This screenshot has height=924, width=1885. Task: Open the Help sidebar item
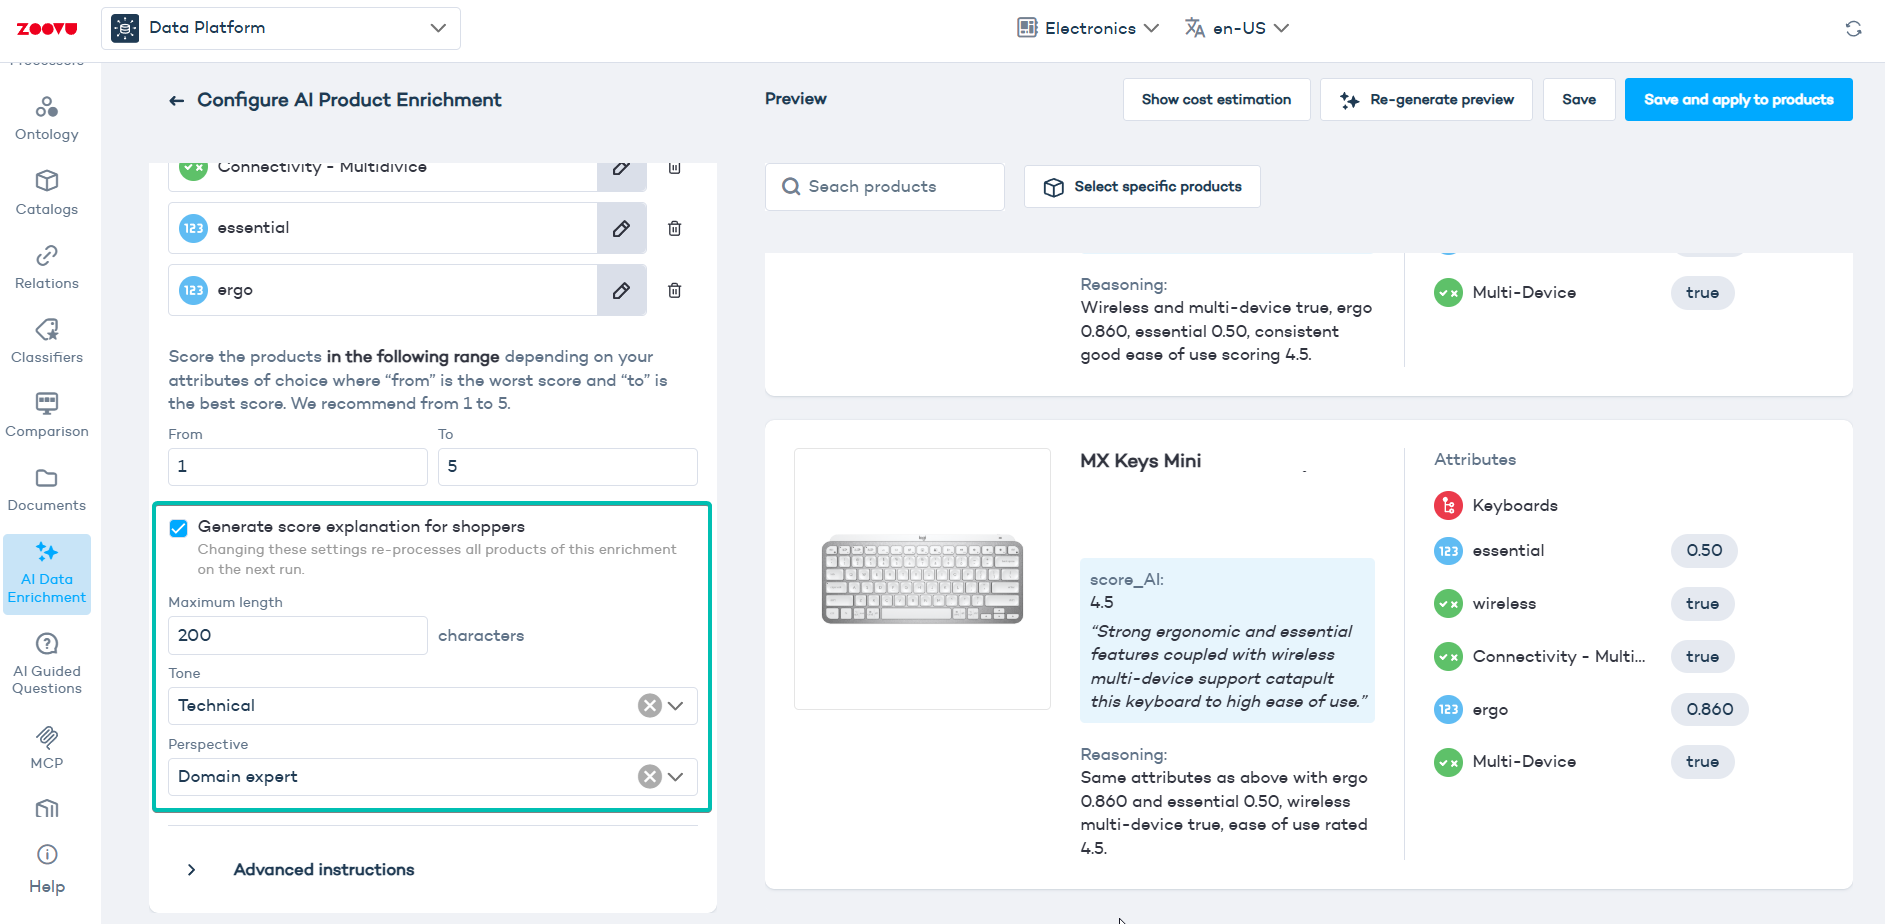[47, 869]
